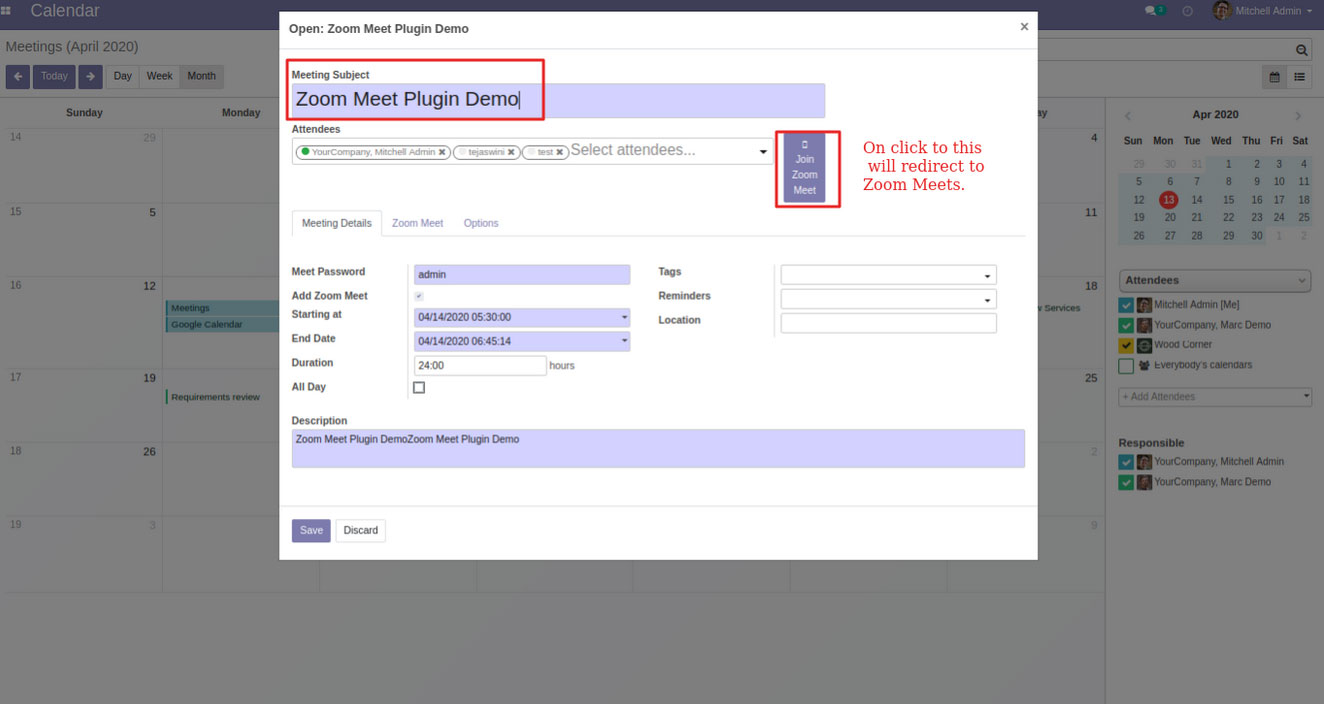The height and width of the screenshot is (704, 1324).
Task: Click Everybody's calendars group icon
Action: tap(1144, 365)
